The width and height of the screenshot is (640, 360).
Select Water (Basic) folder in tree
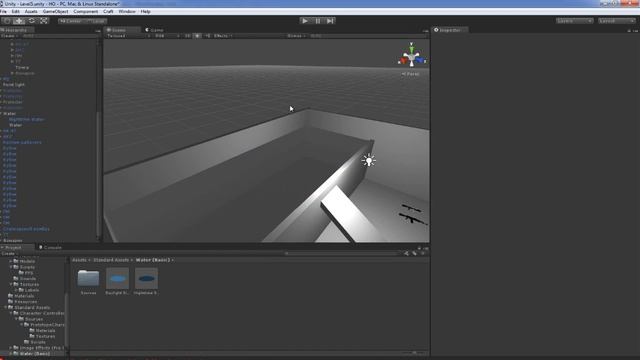pos(34,353)
